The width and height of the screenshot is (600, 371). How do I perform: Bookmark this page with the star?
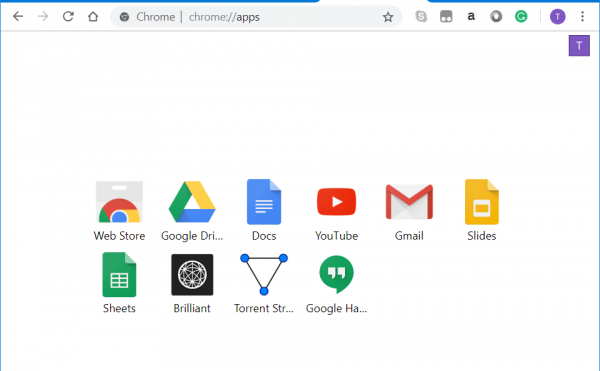click(x=388, y=17)
